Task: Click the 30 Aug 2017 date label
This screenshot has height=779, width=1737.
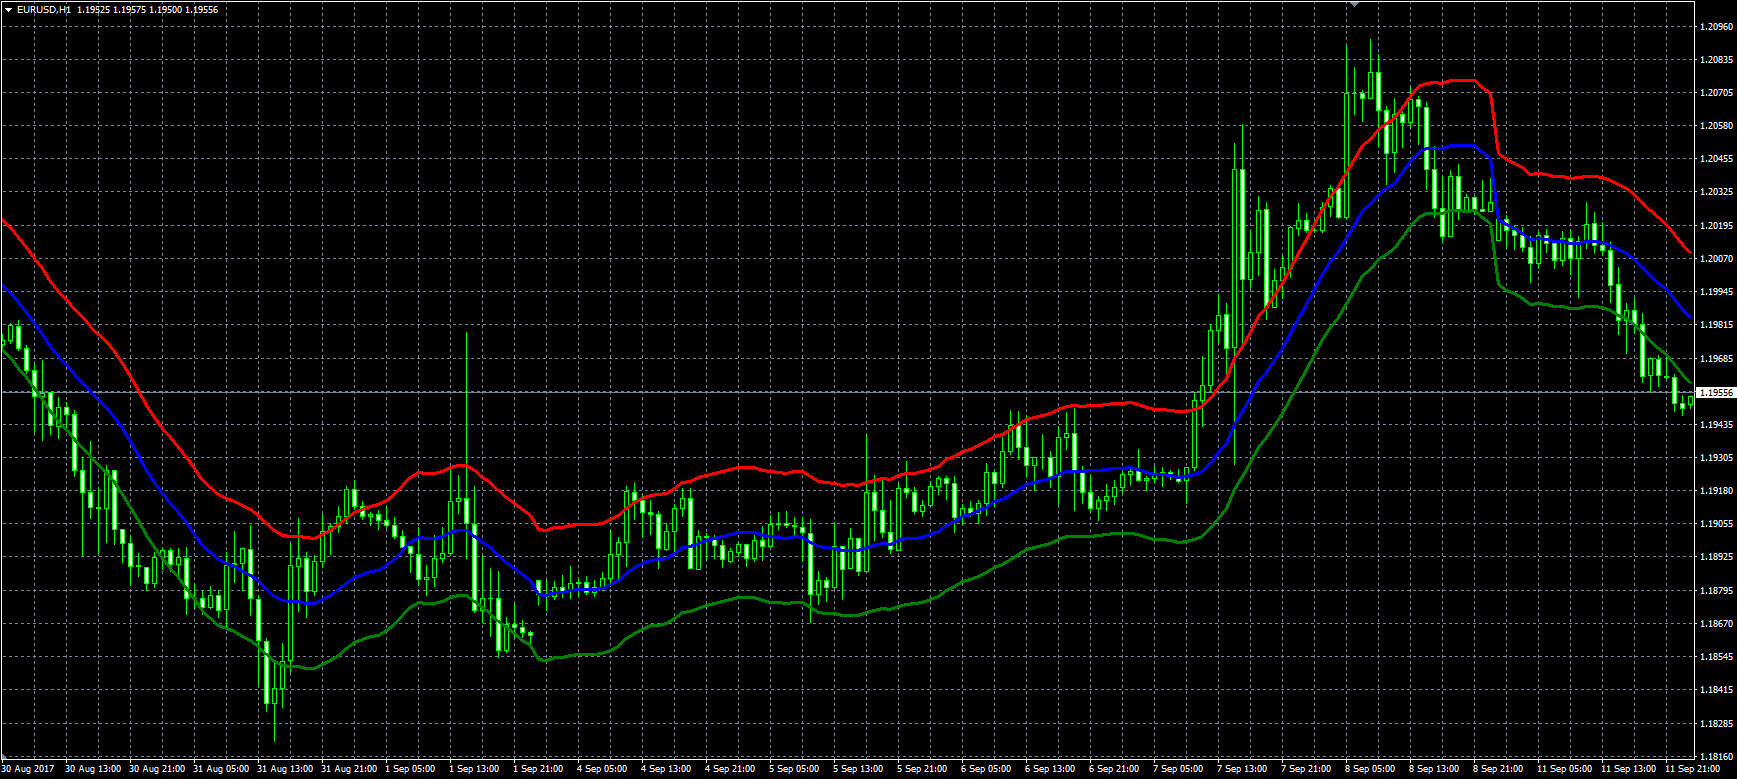Action: 29,769
